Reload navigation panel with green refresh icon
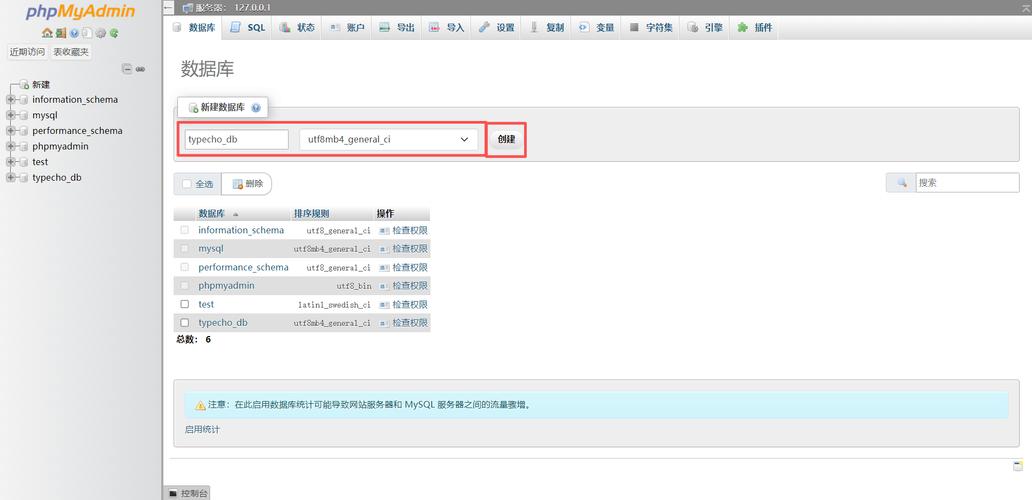Viewport: 1032px width, 500px height. coord(114,33)
